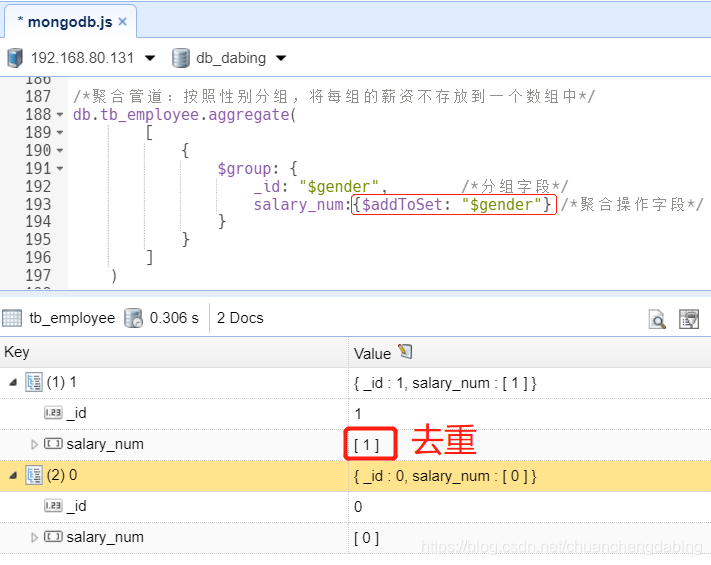
Task: Click the tb_employee collection icon
Action: point(12,318)
